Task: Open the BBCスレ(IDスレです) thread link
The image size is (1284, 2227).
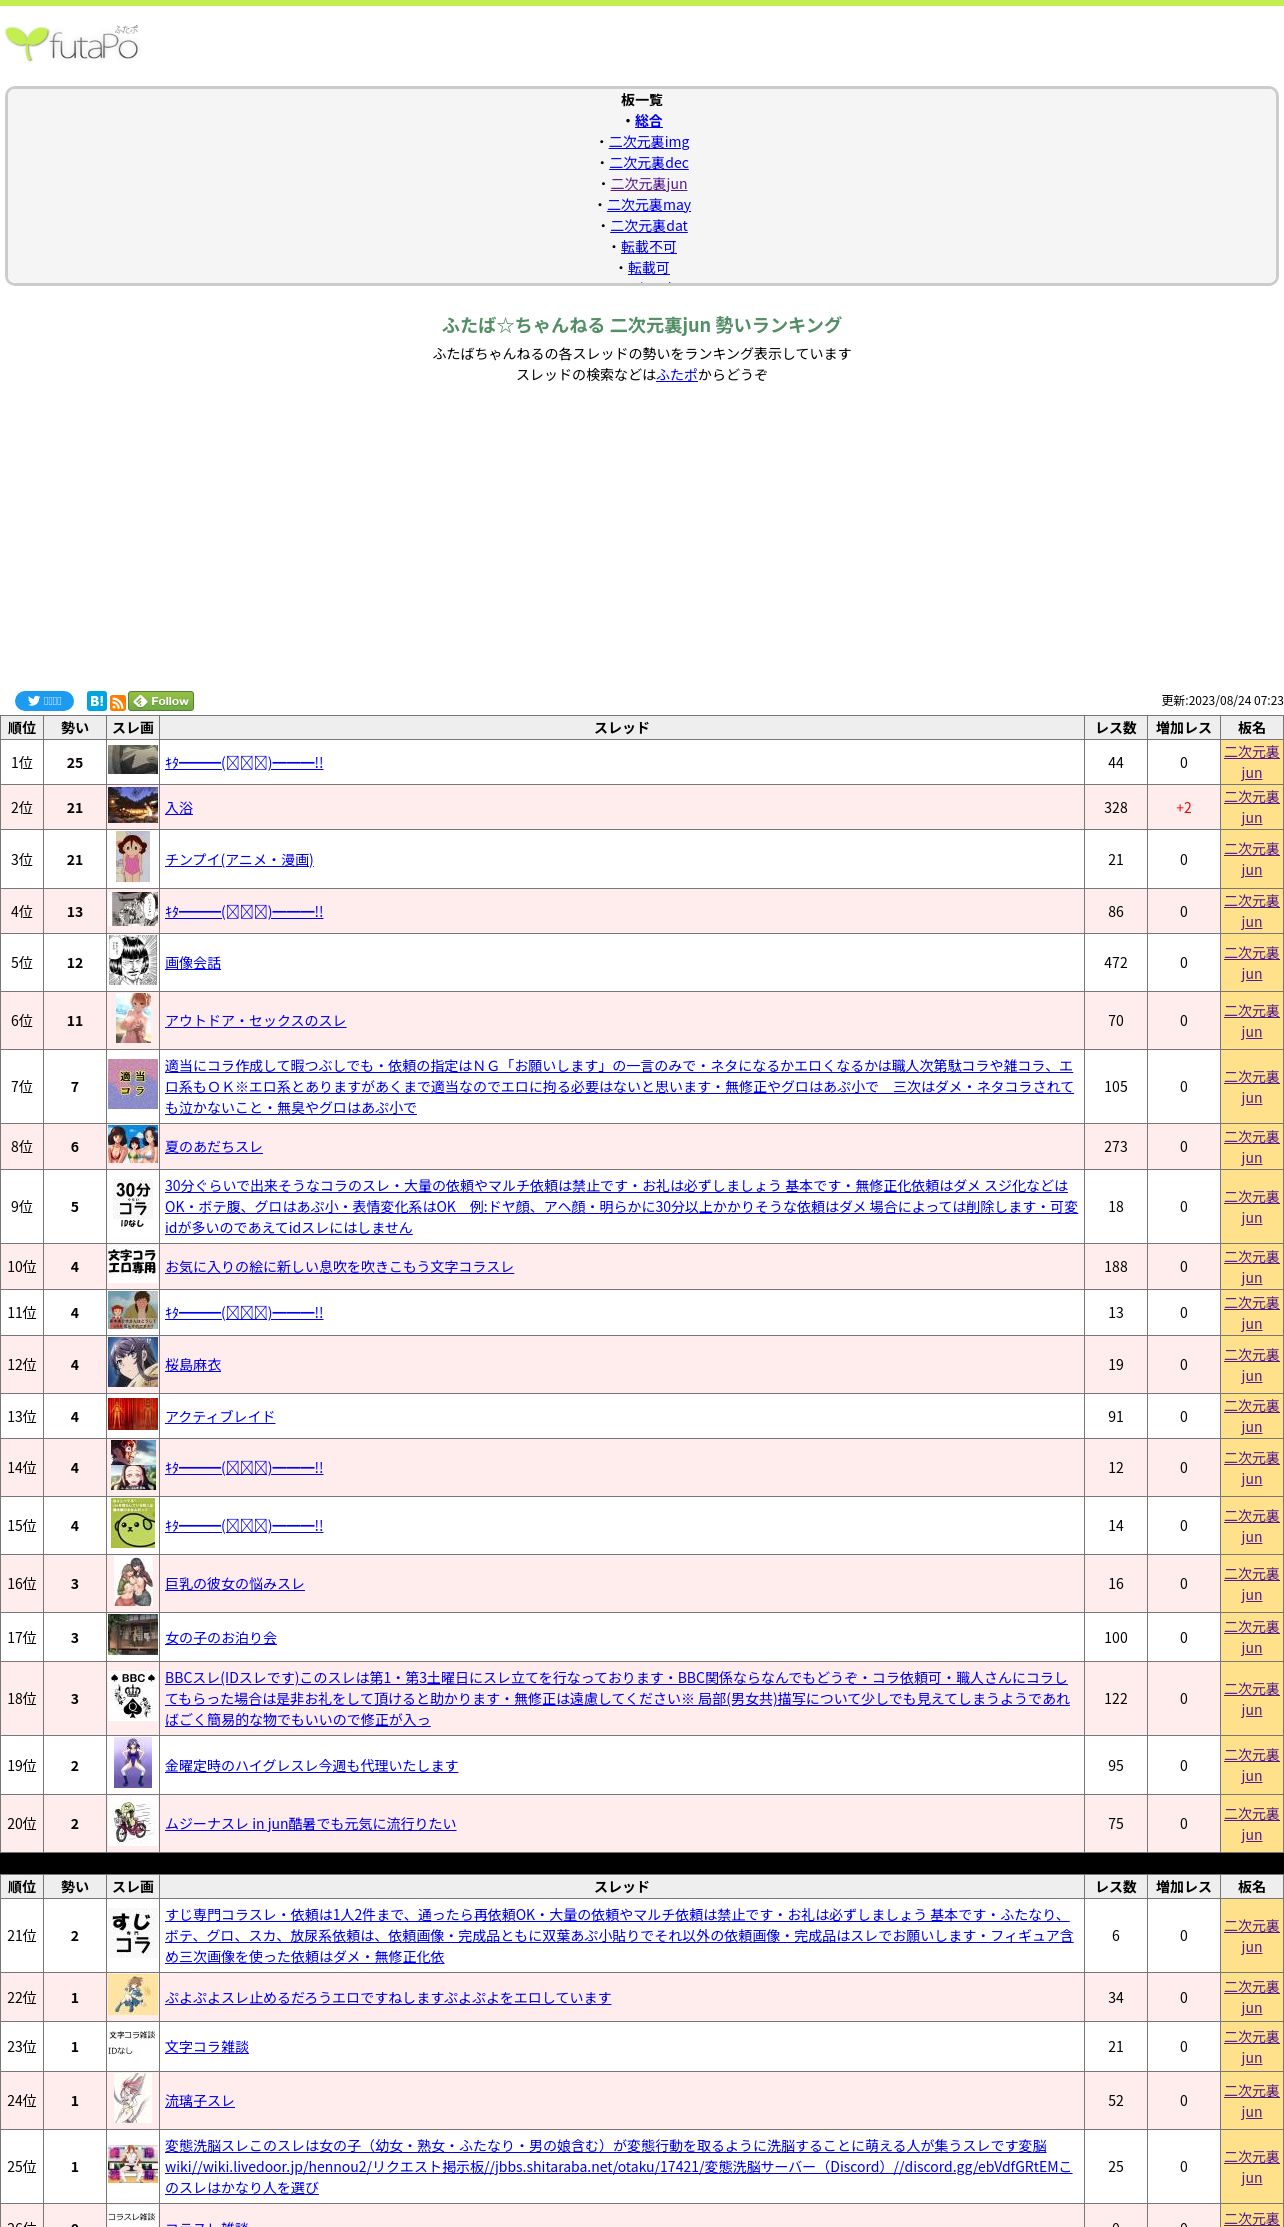Action: point(618,1699)
